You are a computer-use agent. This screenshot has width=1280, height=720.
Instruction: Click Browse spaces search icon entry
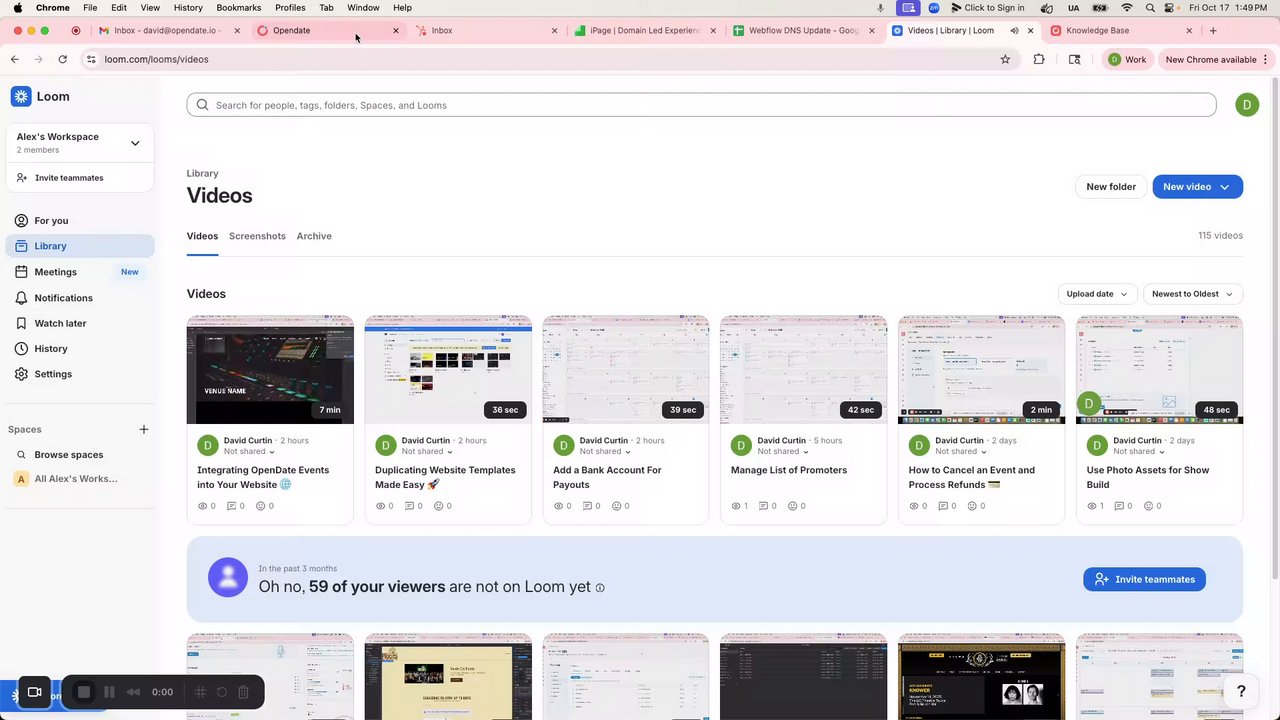point(21,455)
